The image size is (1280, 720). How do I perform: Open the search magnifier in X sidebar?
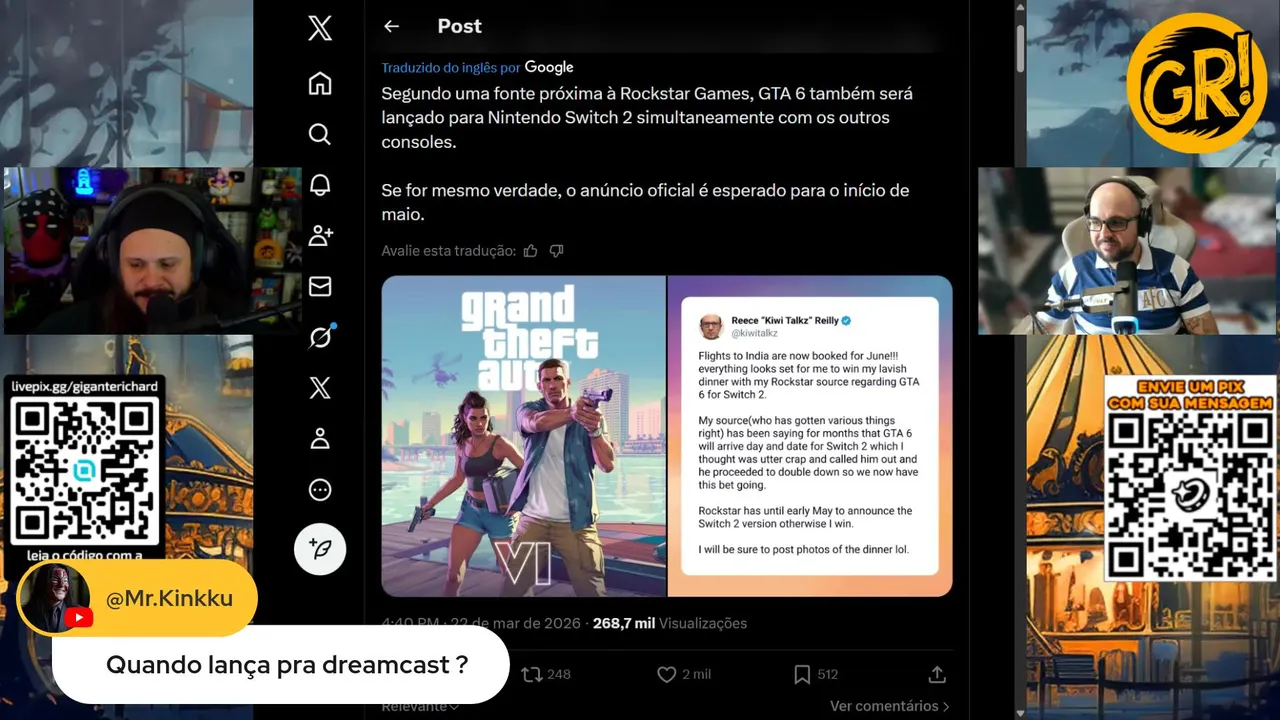click(x=320, y=134)
